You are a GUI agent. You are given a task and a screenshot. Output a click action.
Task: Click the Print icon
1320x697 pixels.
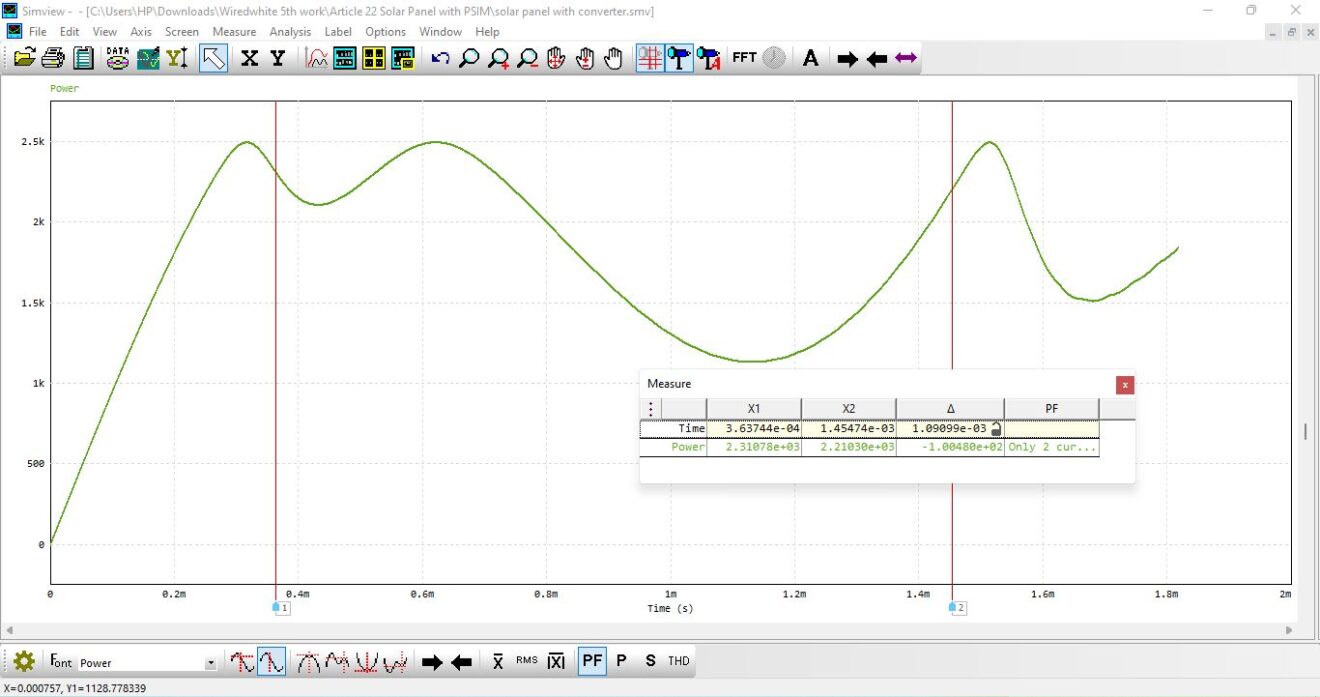[52, 58]
